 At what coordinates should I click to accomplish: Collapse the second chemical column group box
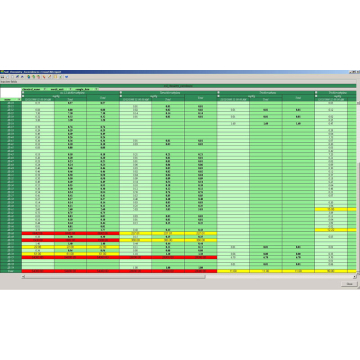pos(121,92)
